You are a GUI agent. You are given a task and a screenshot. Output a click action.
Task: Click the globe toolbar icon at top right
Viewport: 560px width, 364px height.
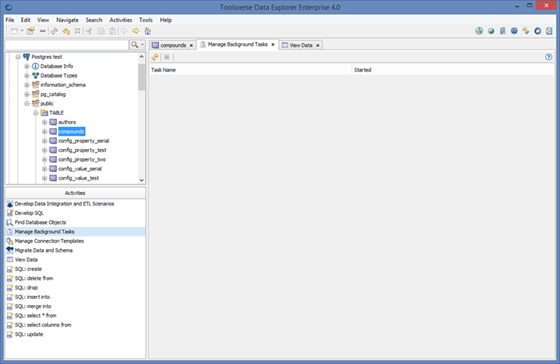point(491,31)
